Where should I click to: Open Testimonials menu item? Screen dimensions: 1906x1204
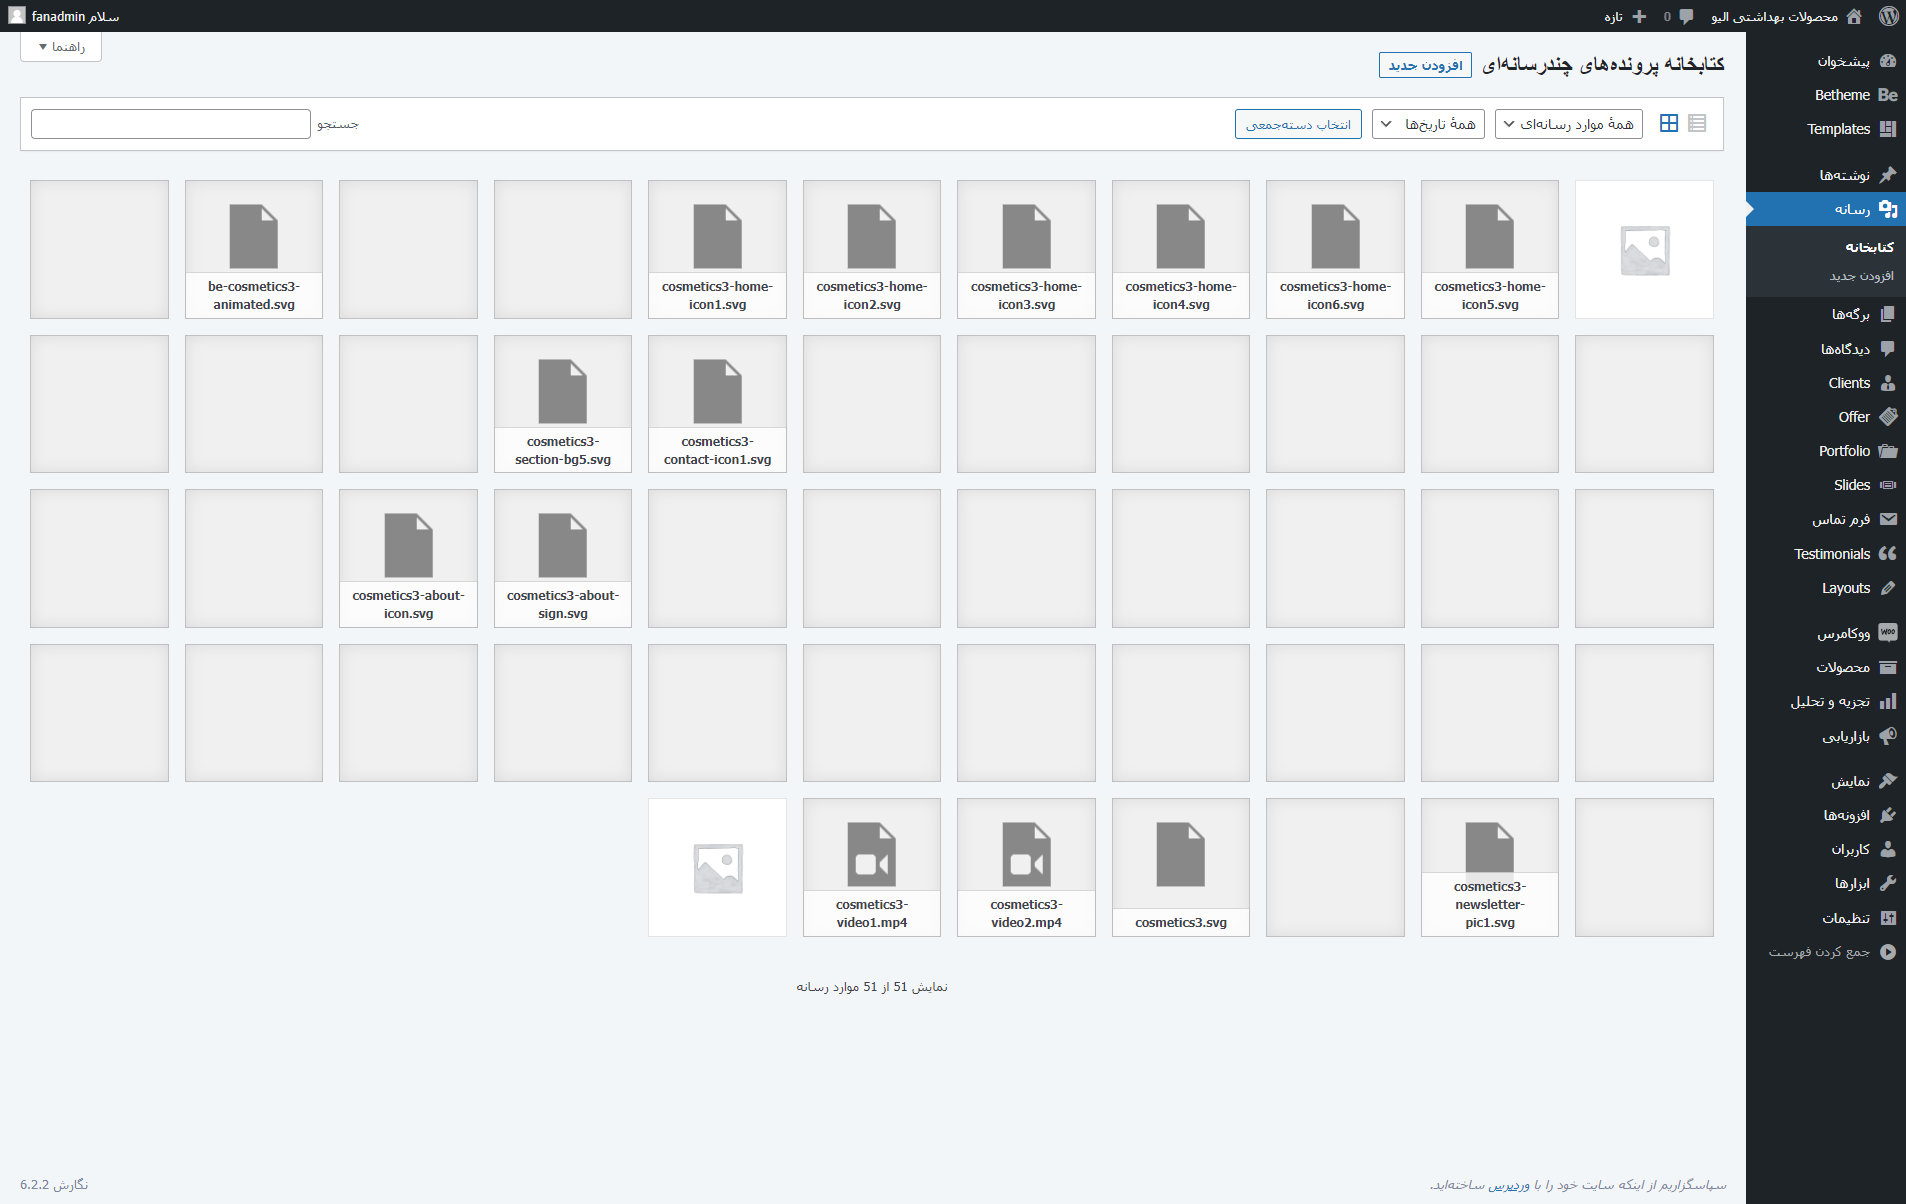pos(1832,554)
